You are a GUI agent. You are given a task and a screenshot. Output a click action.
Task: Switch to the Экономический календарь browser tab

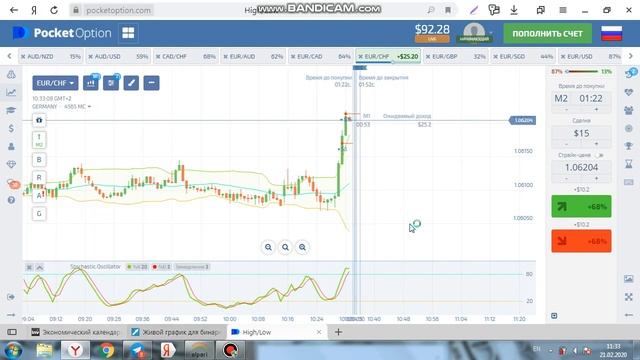click(x=76, y=332)
